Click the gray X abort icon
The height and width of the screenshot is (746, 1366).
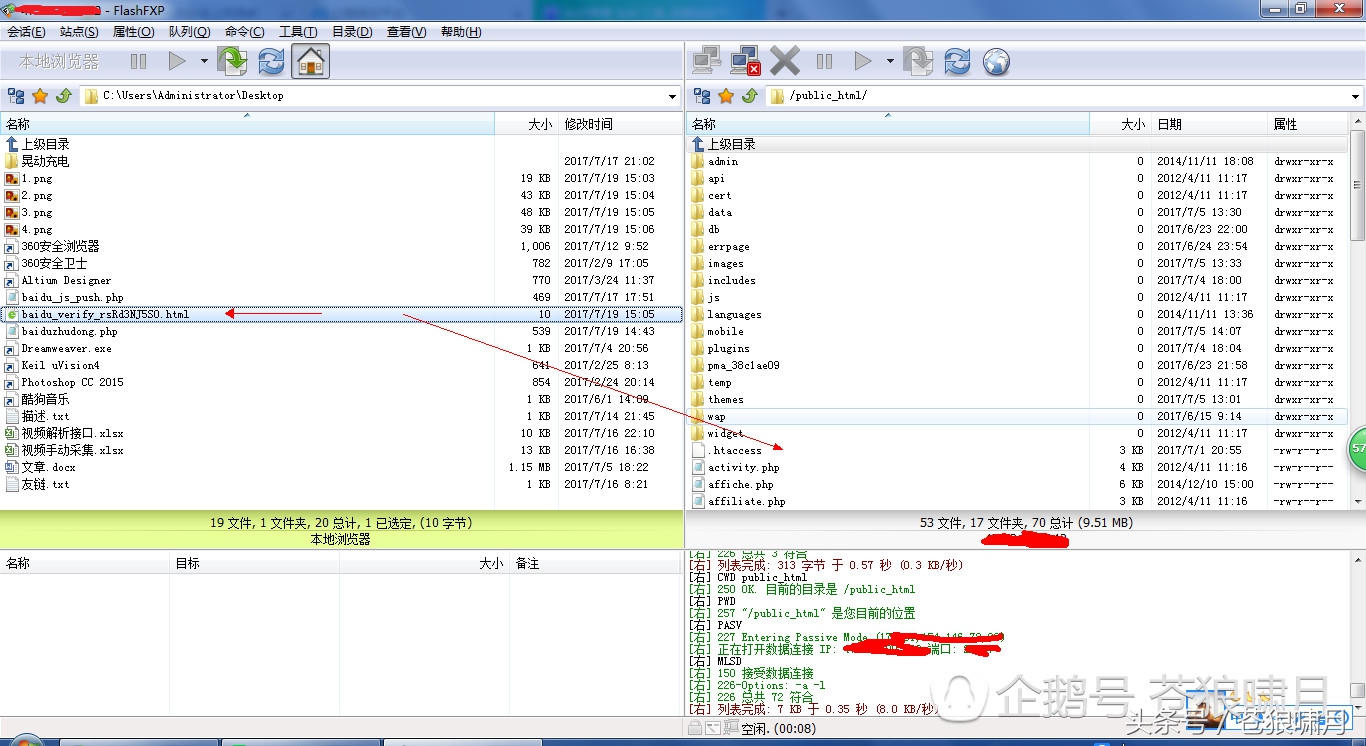point(785,62)
